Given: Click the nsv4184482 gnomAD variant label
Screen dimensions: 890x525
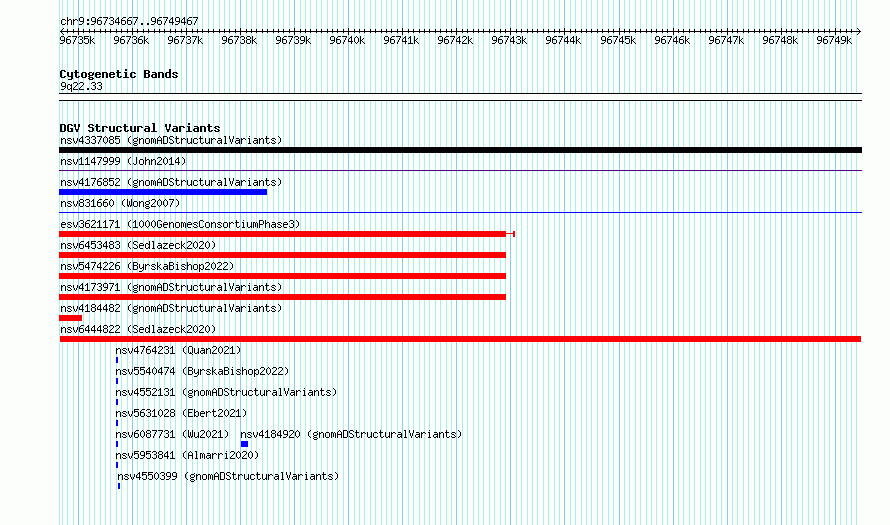Looking at the screenshot, I should [171, 308].
